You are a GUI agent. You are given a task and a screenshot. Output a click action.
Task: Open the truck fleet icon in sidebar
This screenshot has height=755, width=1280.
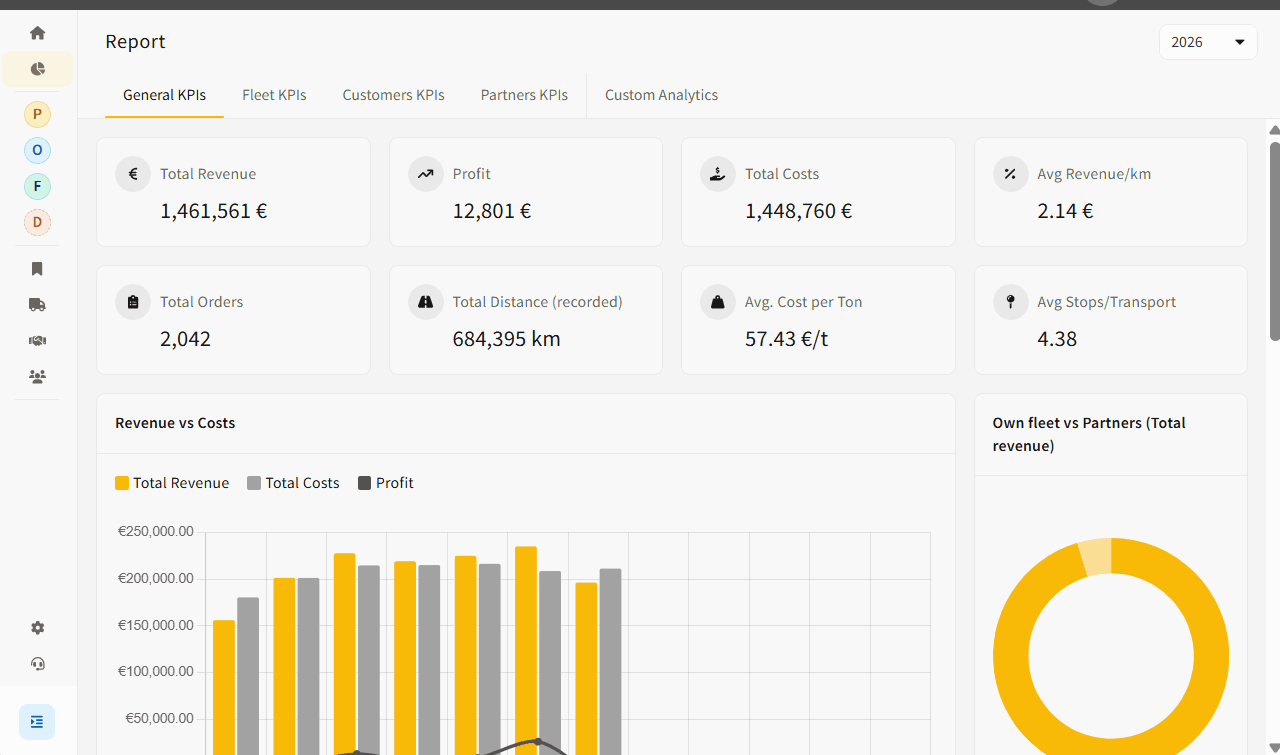click(37, 305)
